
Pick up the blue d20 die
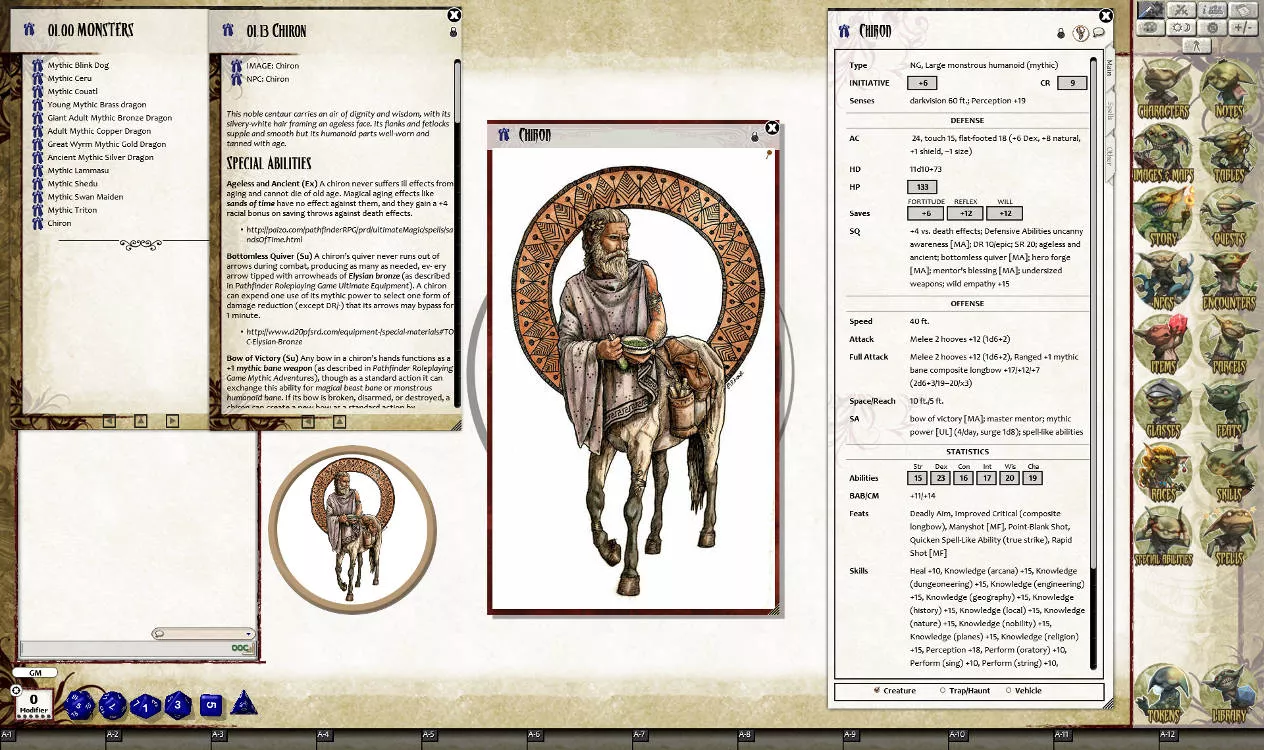80,706
